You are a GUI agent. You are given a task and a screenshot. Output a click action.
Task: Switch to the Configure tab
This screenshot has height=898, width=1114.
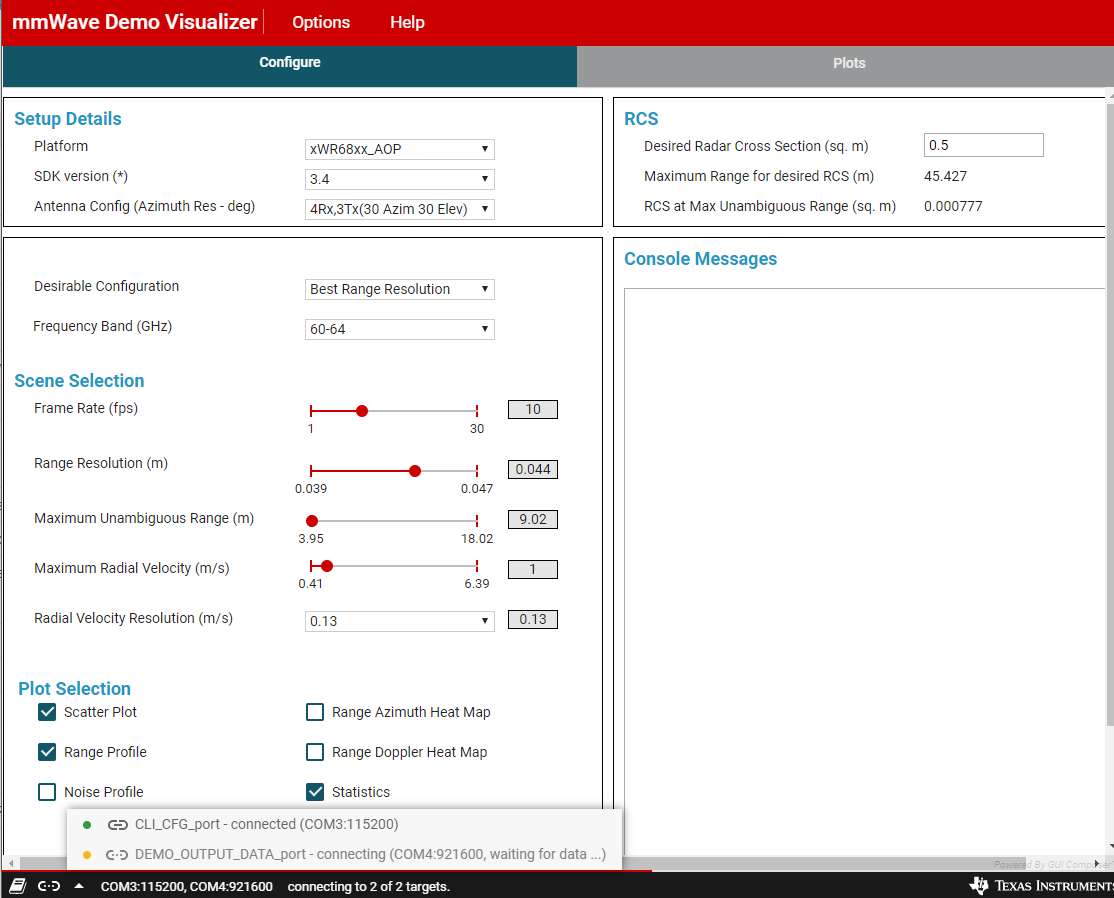tap(290, 66)
